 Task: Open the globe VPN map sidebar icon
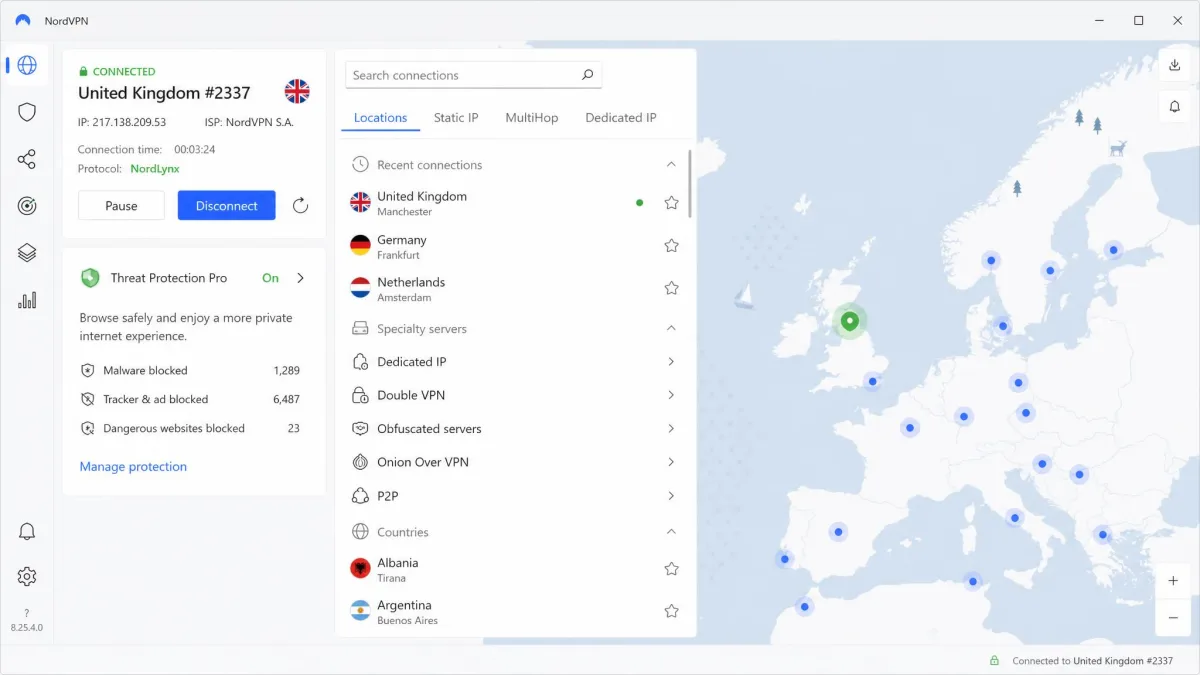[27, 65]
